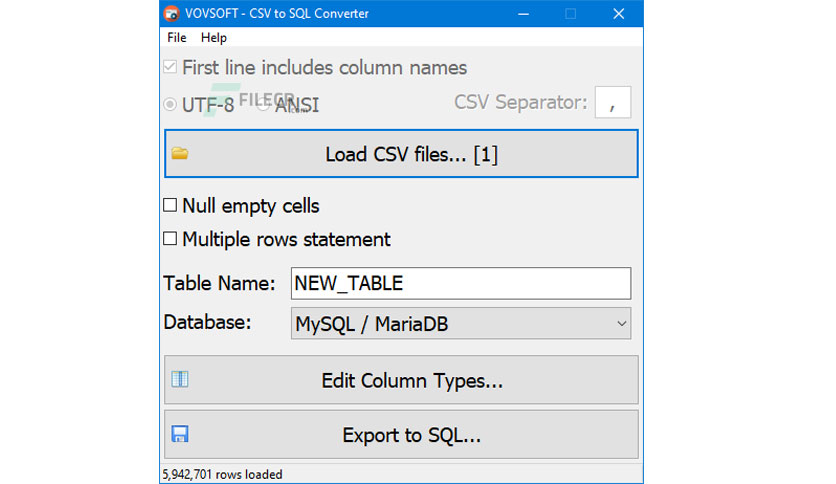This screenshot has width=836, height=484.
Task: Toggle First line includes column names checkbox
Action: tap(170, 67)
